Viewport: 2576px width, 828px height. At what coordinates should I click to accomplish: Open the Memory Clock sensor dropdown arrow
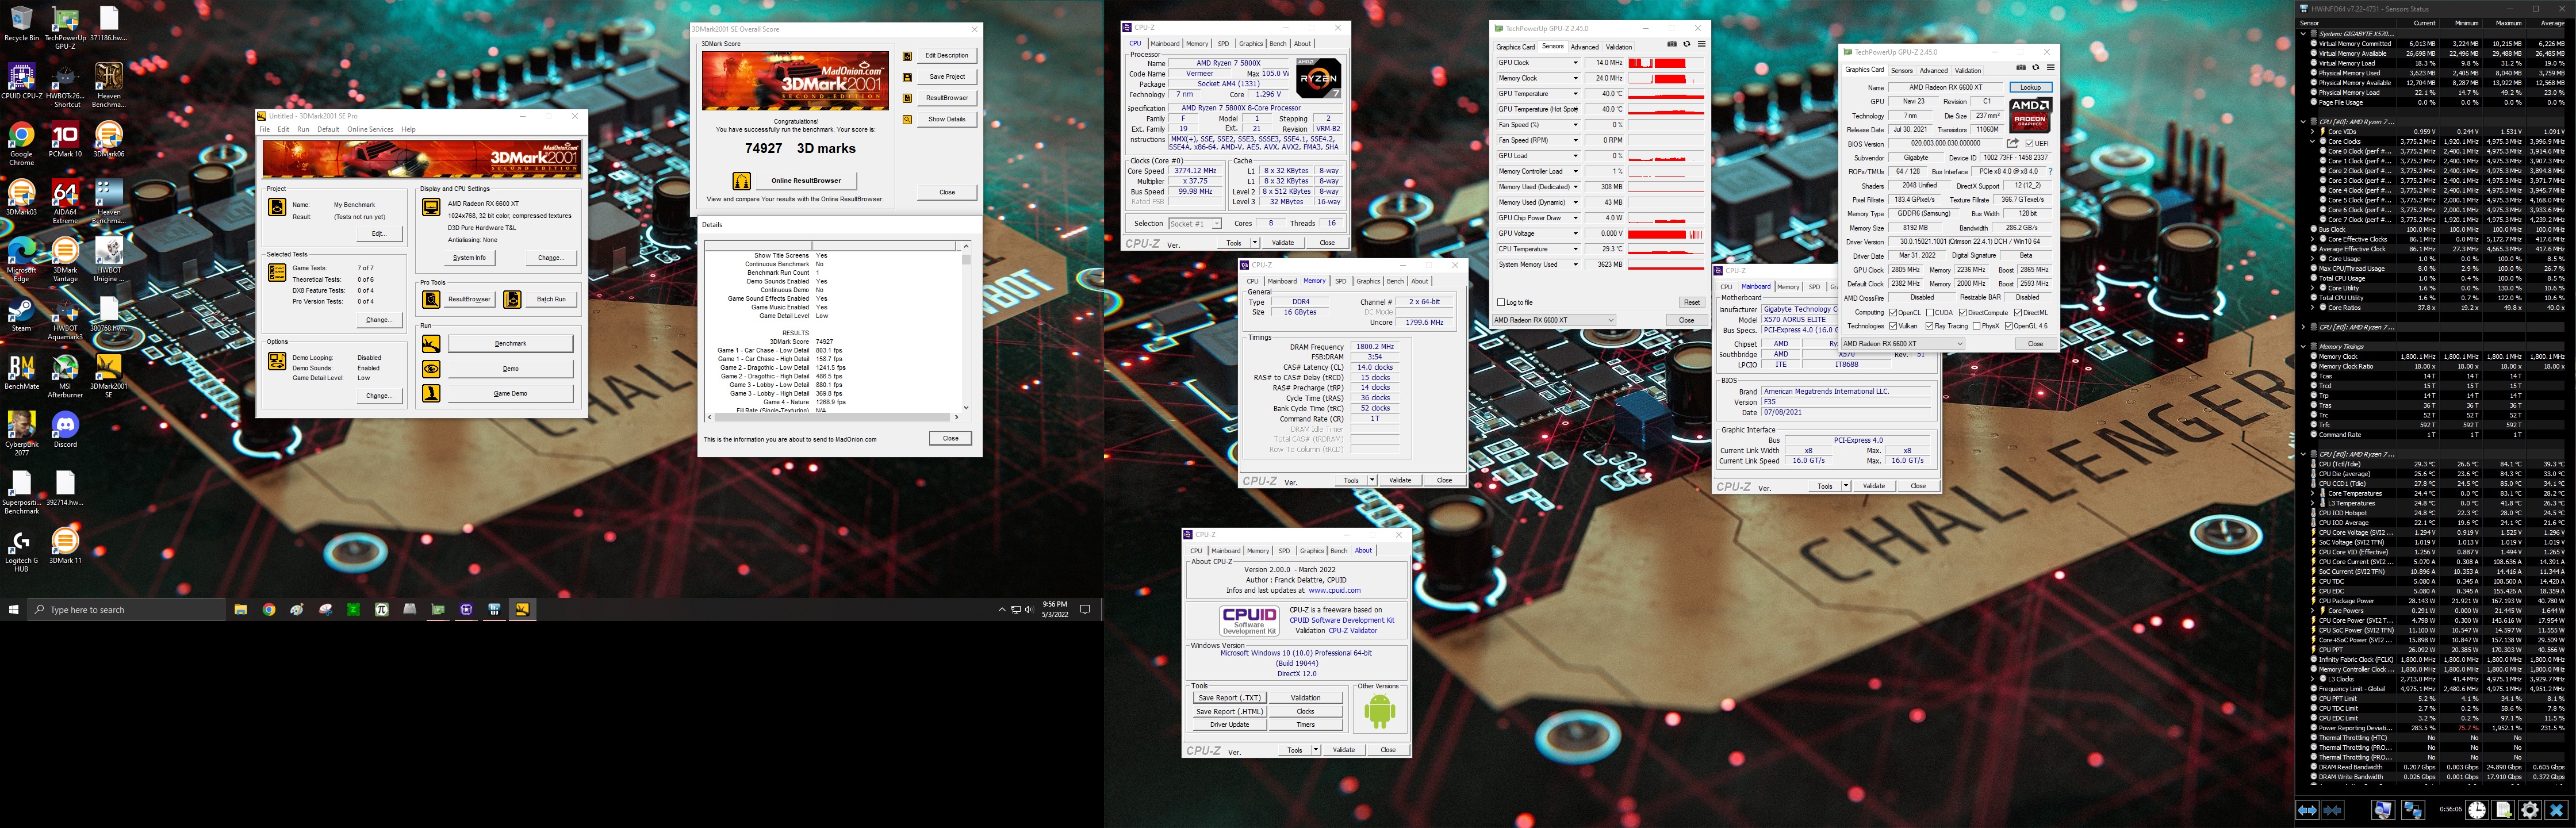click(x=1575, y=78)
